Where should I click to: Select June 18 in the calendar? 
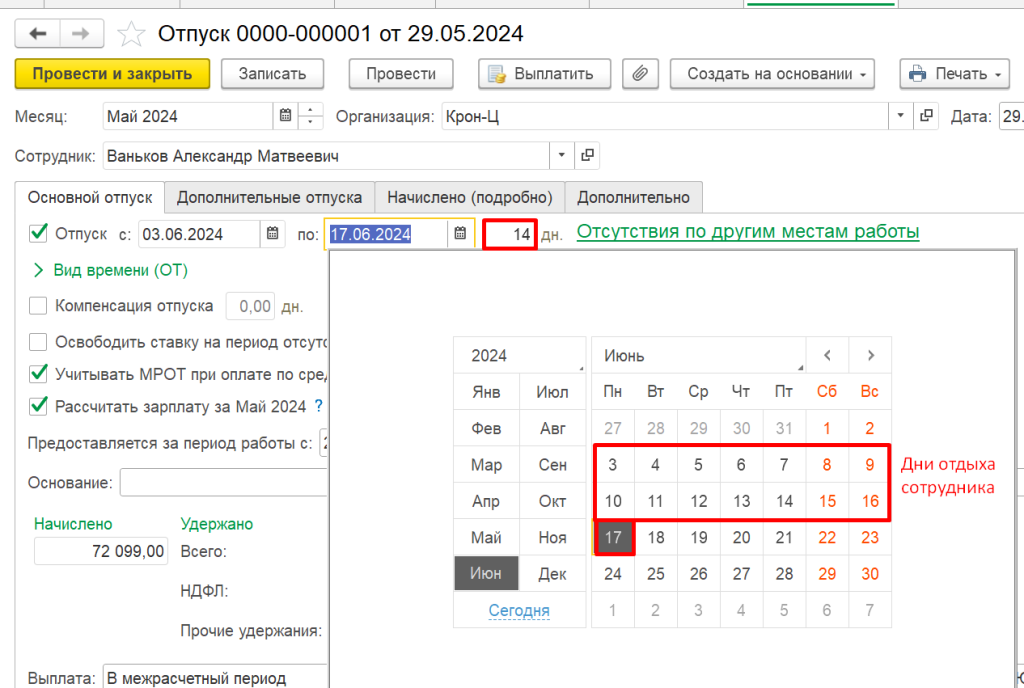[x=656, y=538]
